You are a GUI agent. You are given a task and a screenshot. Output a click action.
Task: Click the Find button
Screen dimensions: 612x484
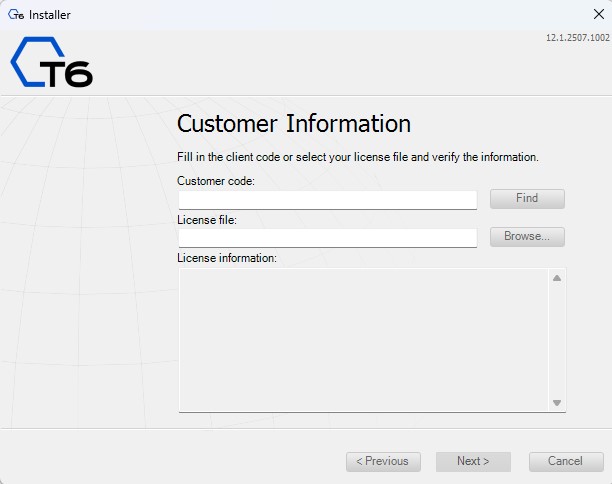point(527,199)
